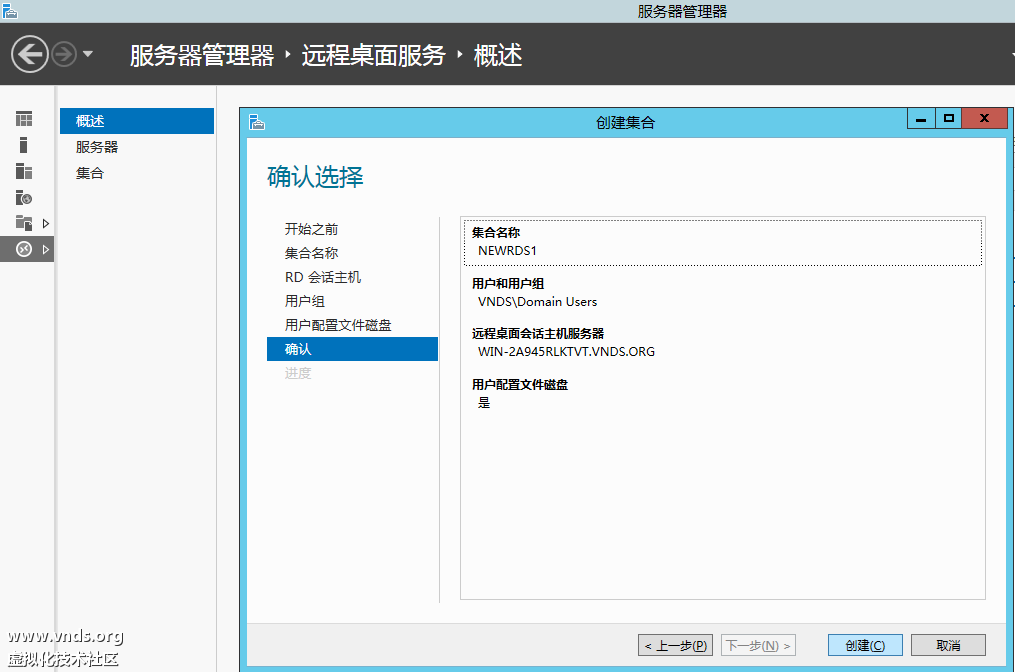Screen dimensions: 1015x672
Task: Click the 集合名称 heading in the summary
Action: [496, 232]
